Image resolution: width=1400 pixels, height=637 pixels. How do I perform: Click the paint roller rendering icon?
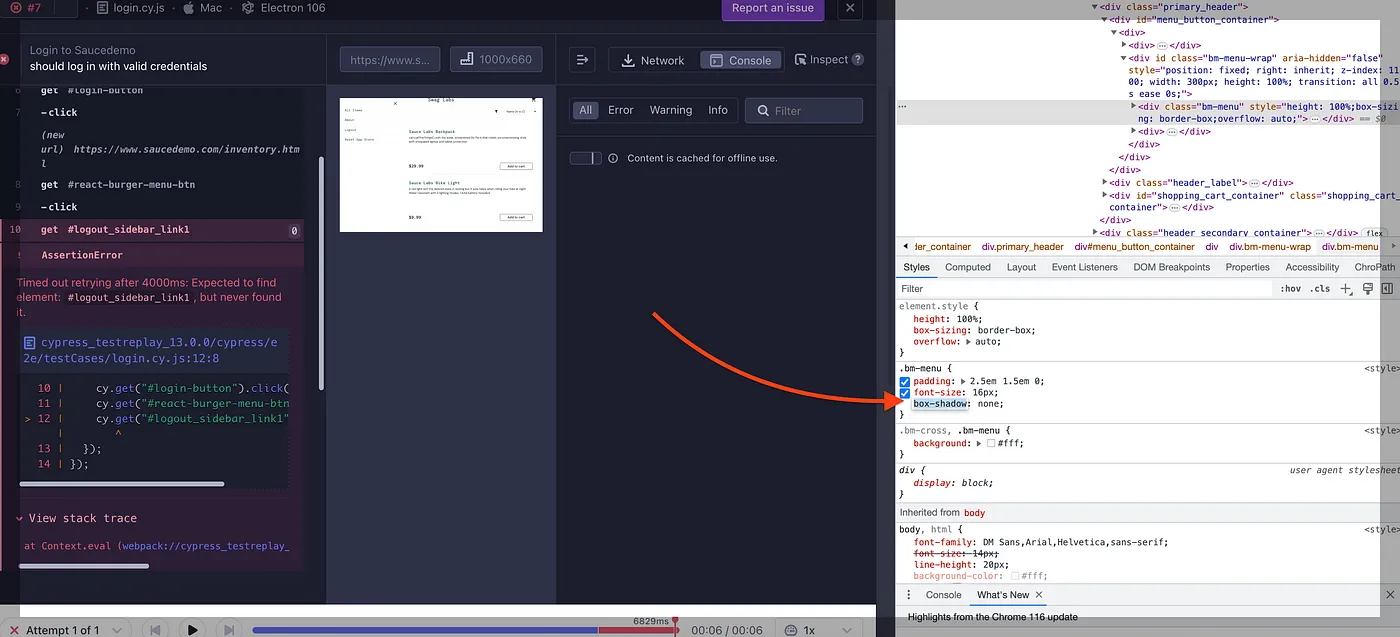1367,289
